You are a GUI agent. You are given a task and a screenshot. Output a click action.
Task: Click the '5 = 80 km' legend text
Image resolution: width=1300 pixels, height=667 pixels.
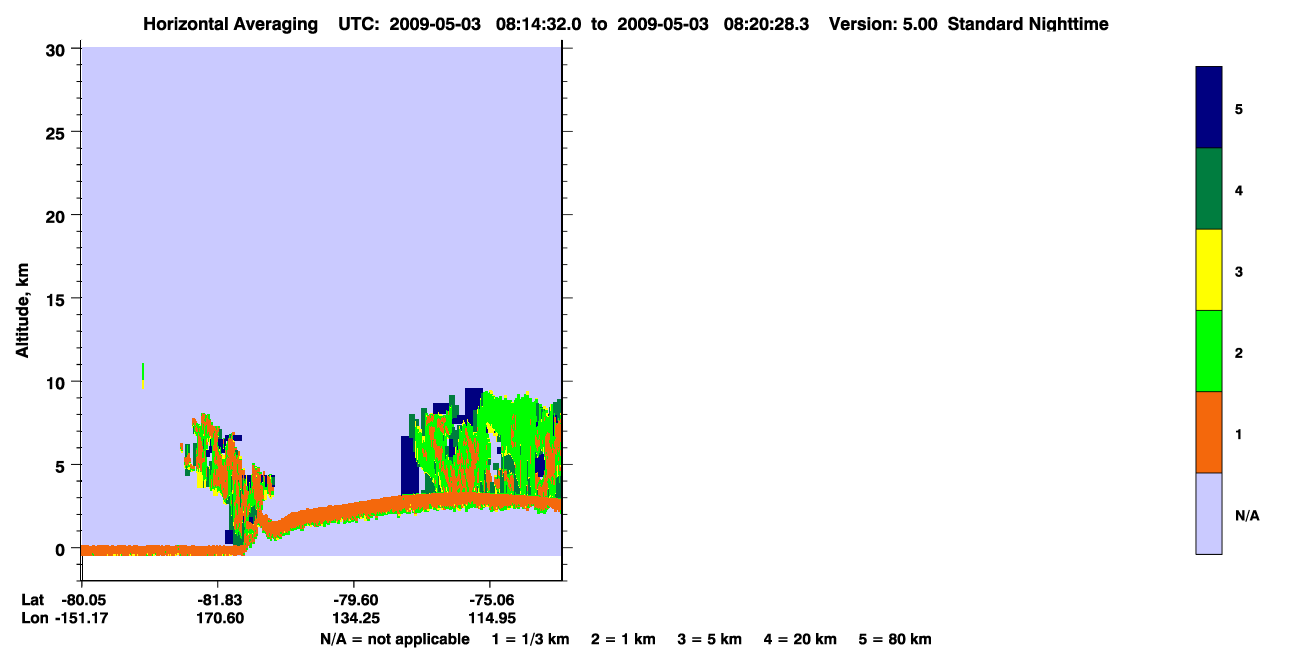click(x=895, y=639)
